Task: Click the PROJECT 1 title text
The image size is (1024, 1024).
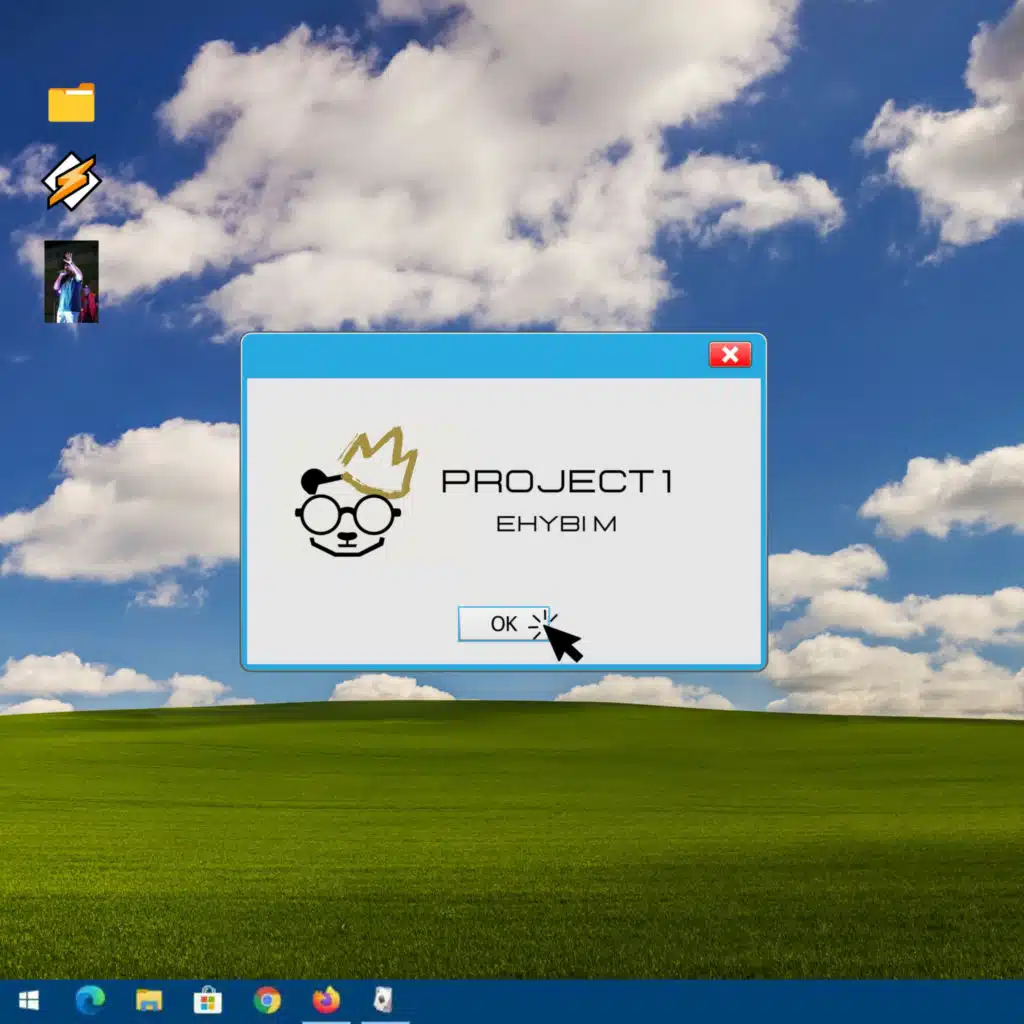Action: click(x=556, y=481)
